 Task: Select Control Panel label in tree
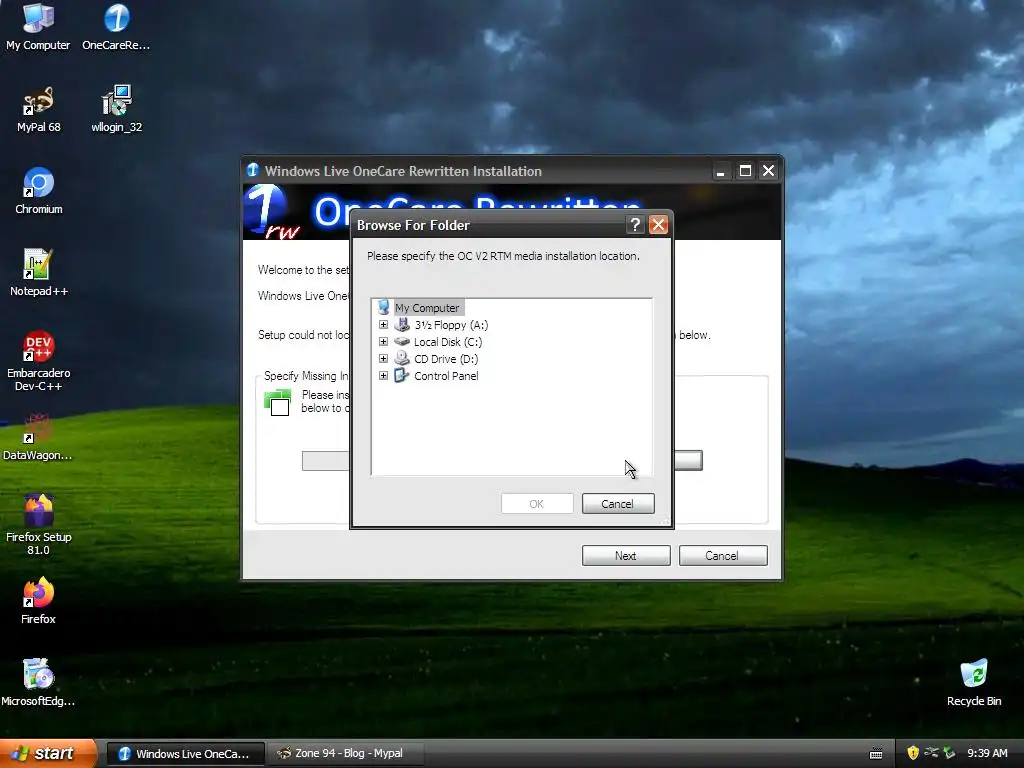446,376
